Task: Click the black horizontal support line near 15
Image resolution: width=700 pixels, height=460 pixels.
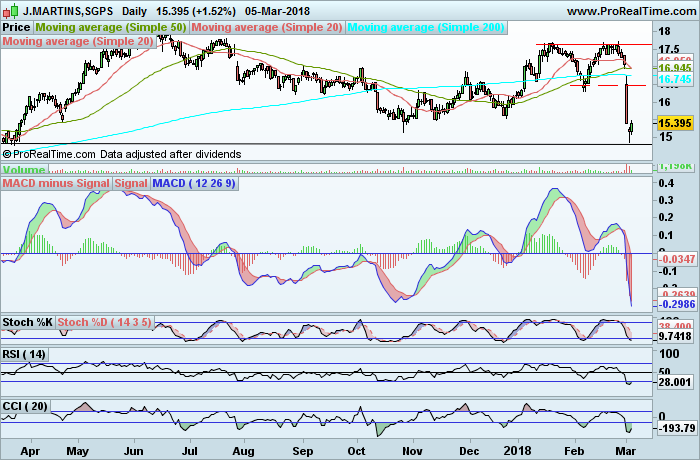Action: tap(326, 144)
